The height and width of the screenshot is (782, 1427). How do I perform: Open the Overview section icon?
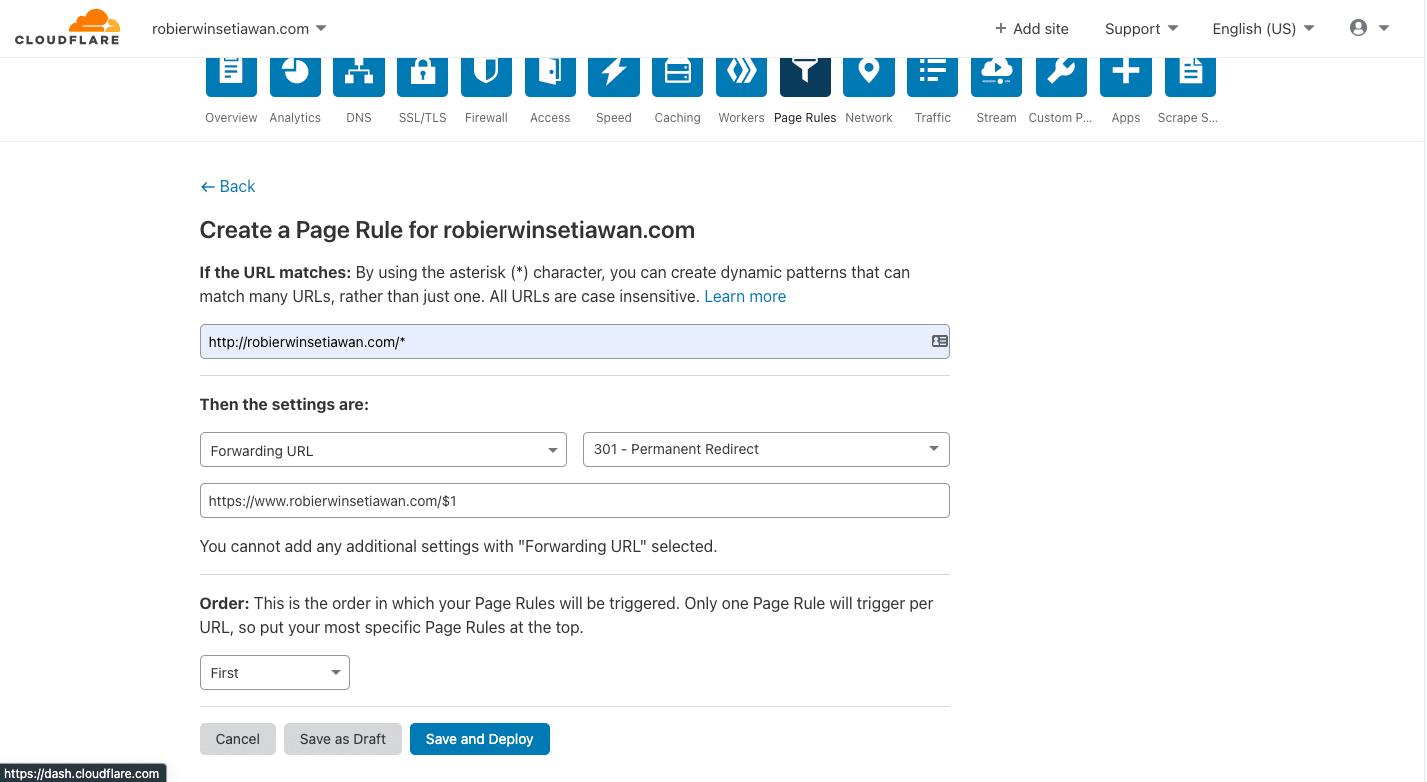coord(231,77)
